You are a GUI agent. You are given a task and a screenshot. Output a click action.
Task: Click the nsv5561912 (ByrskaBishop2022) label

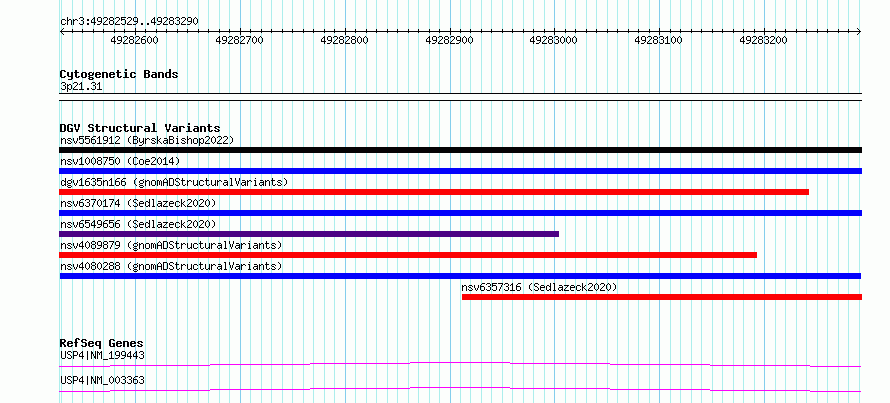click(x=146, y=140)
